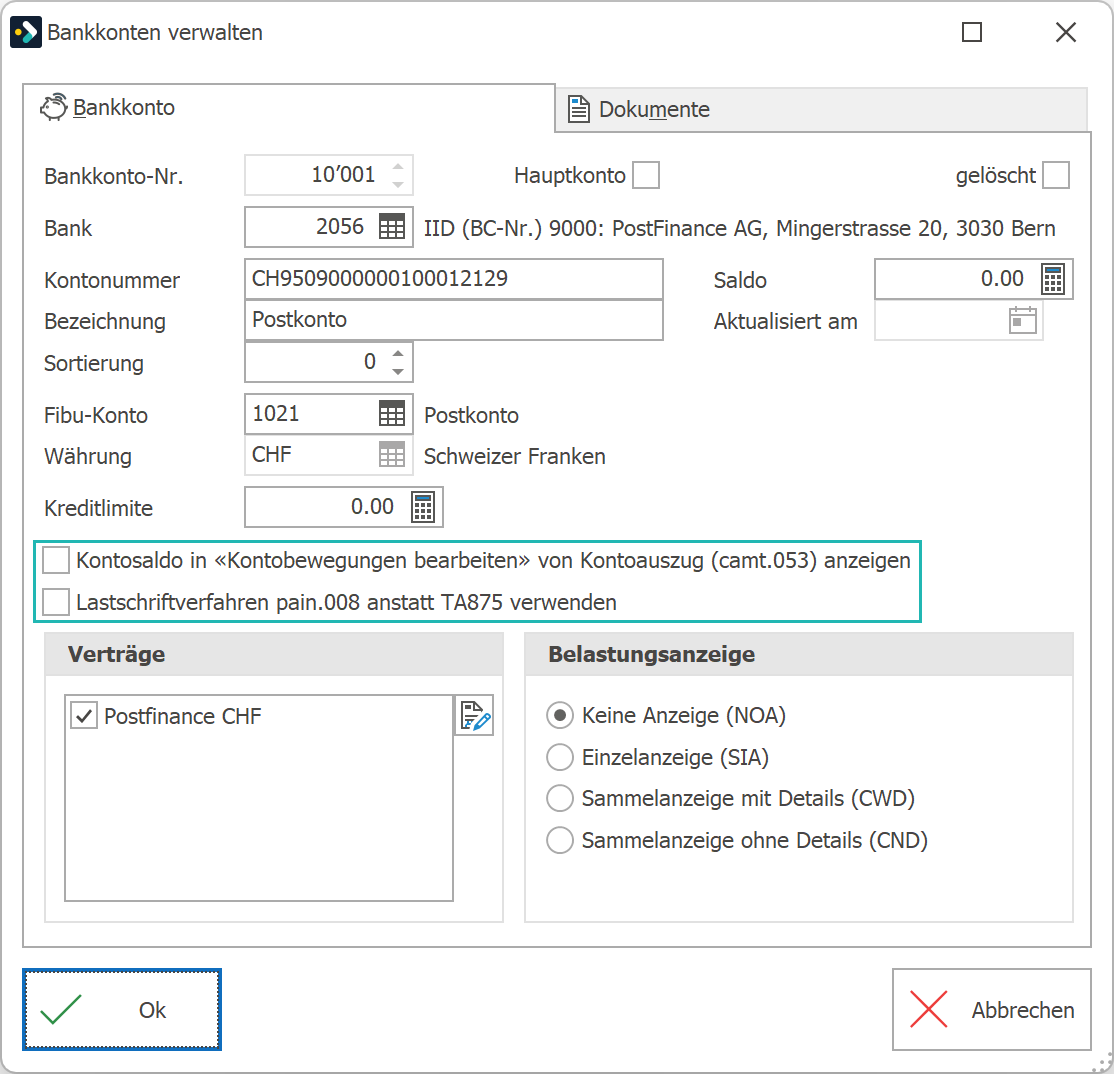Screen dimensions: 1114x1074
Task: Click the green check mark on Ok
Action: pos(61,1009)
